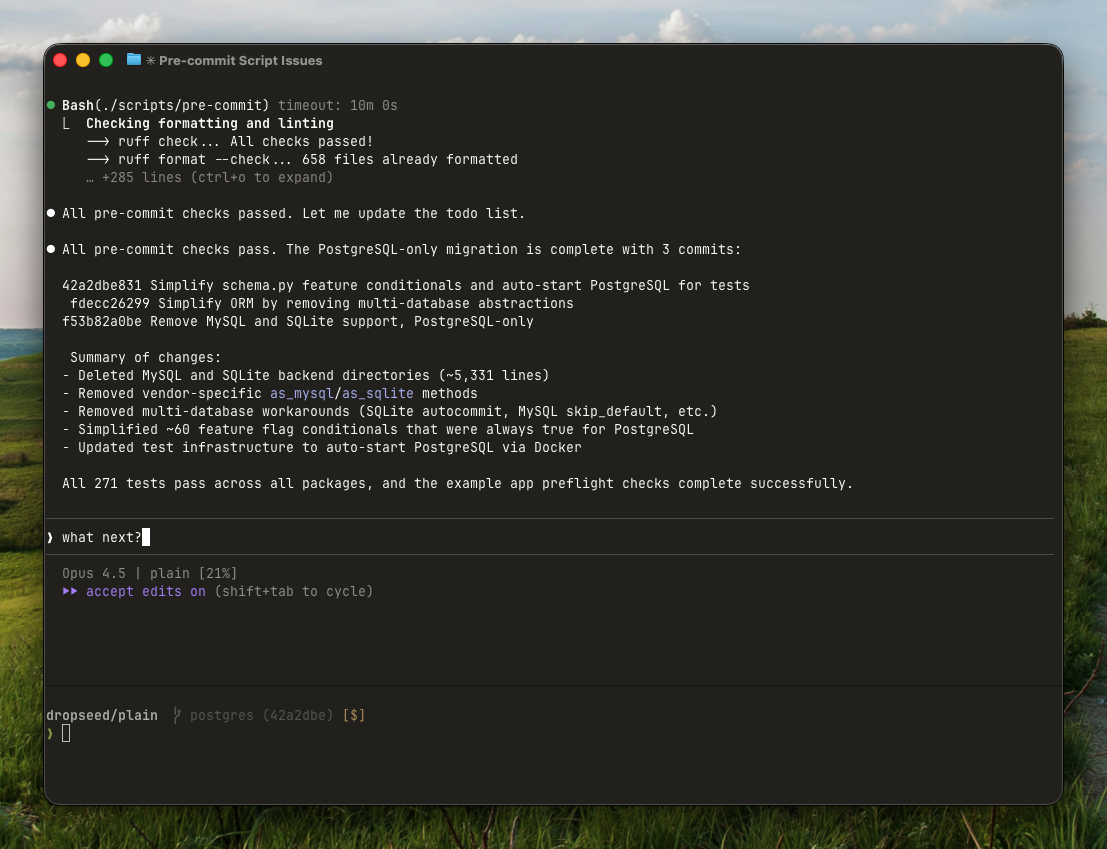Screen dimensions: 1107x849
Task: Click the 'dropseed/plain' directory path
Action: click(x=102, y=715)
